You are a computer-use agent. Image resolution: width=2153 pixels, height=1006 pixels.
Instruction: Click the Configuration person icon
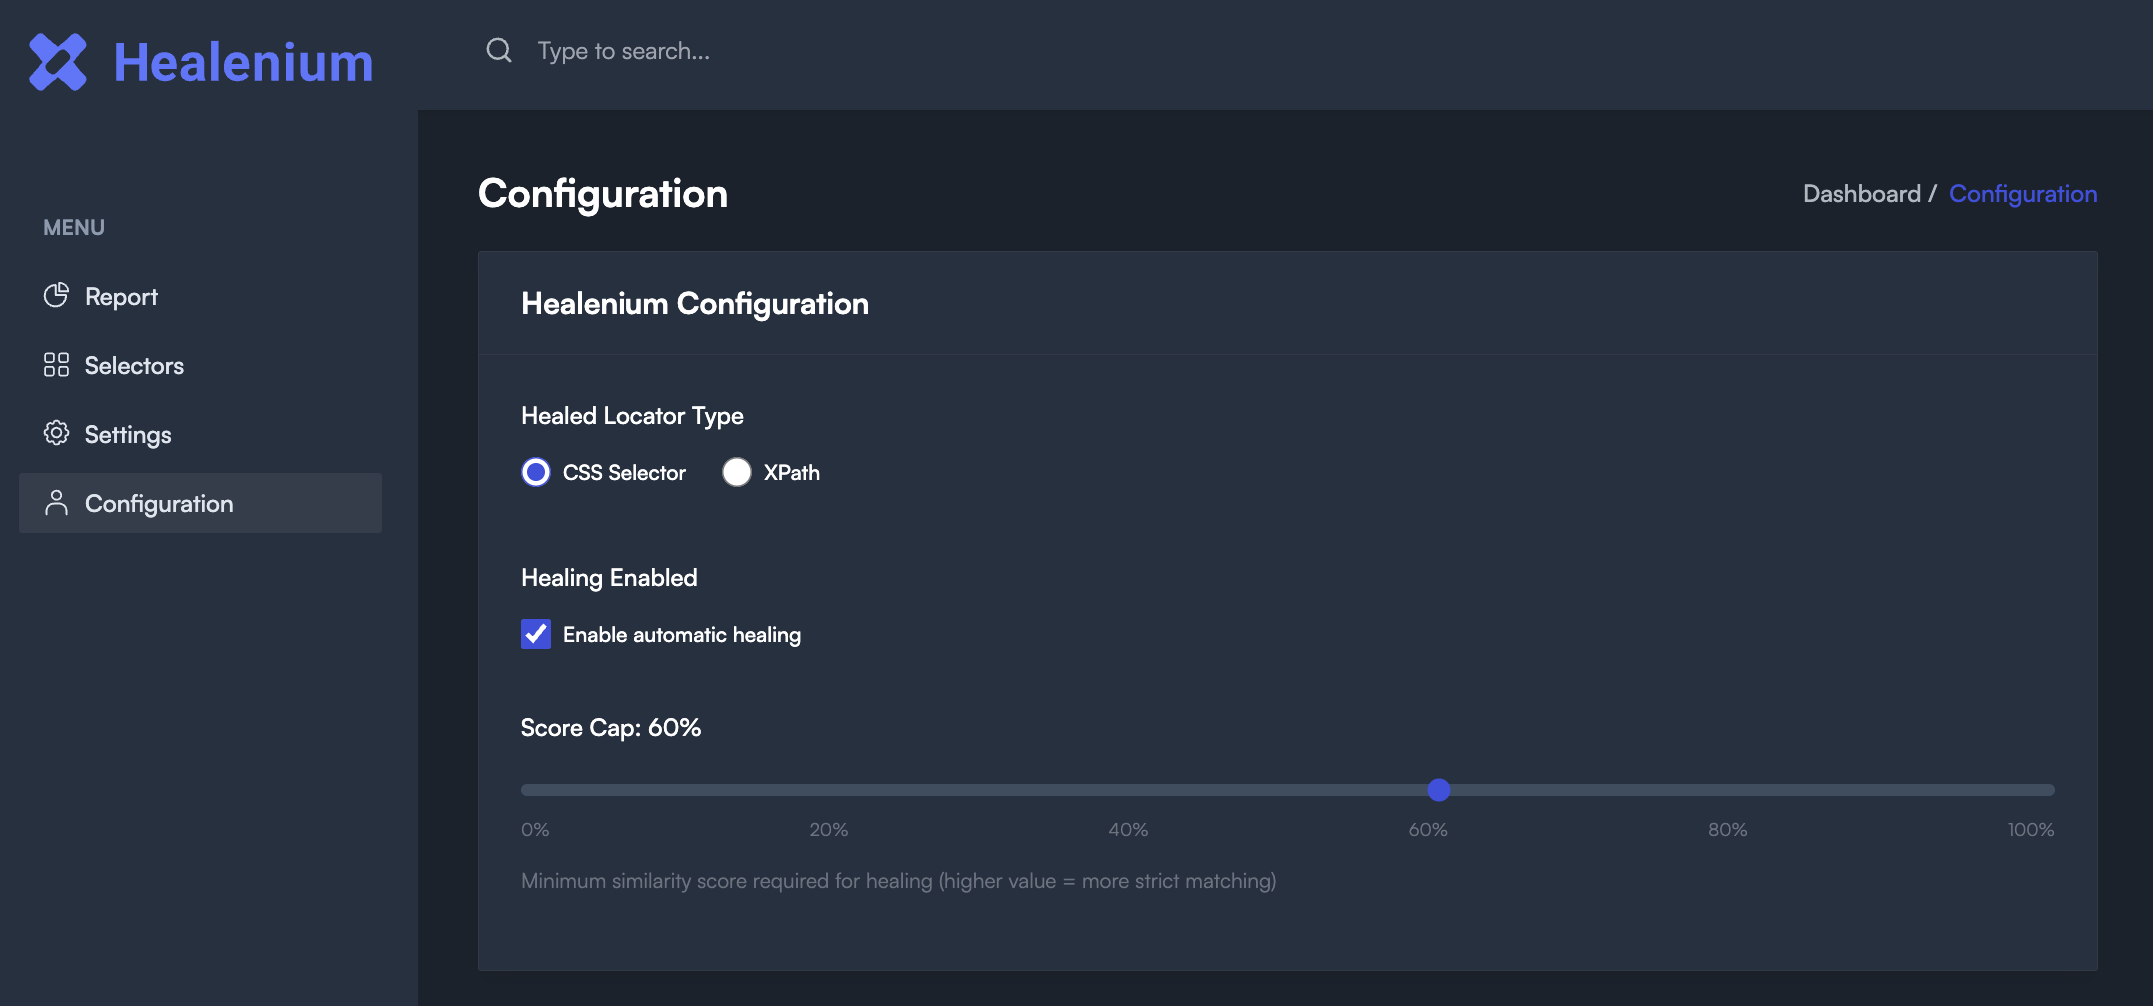coord(56,502)
